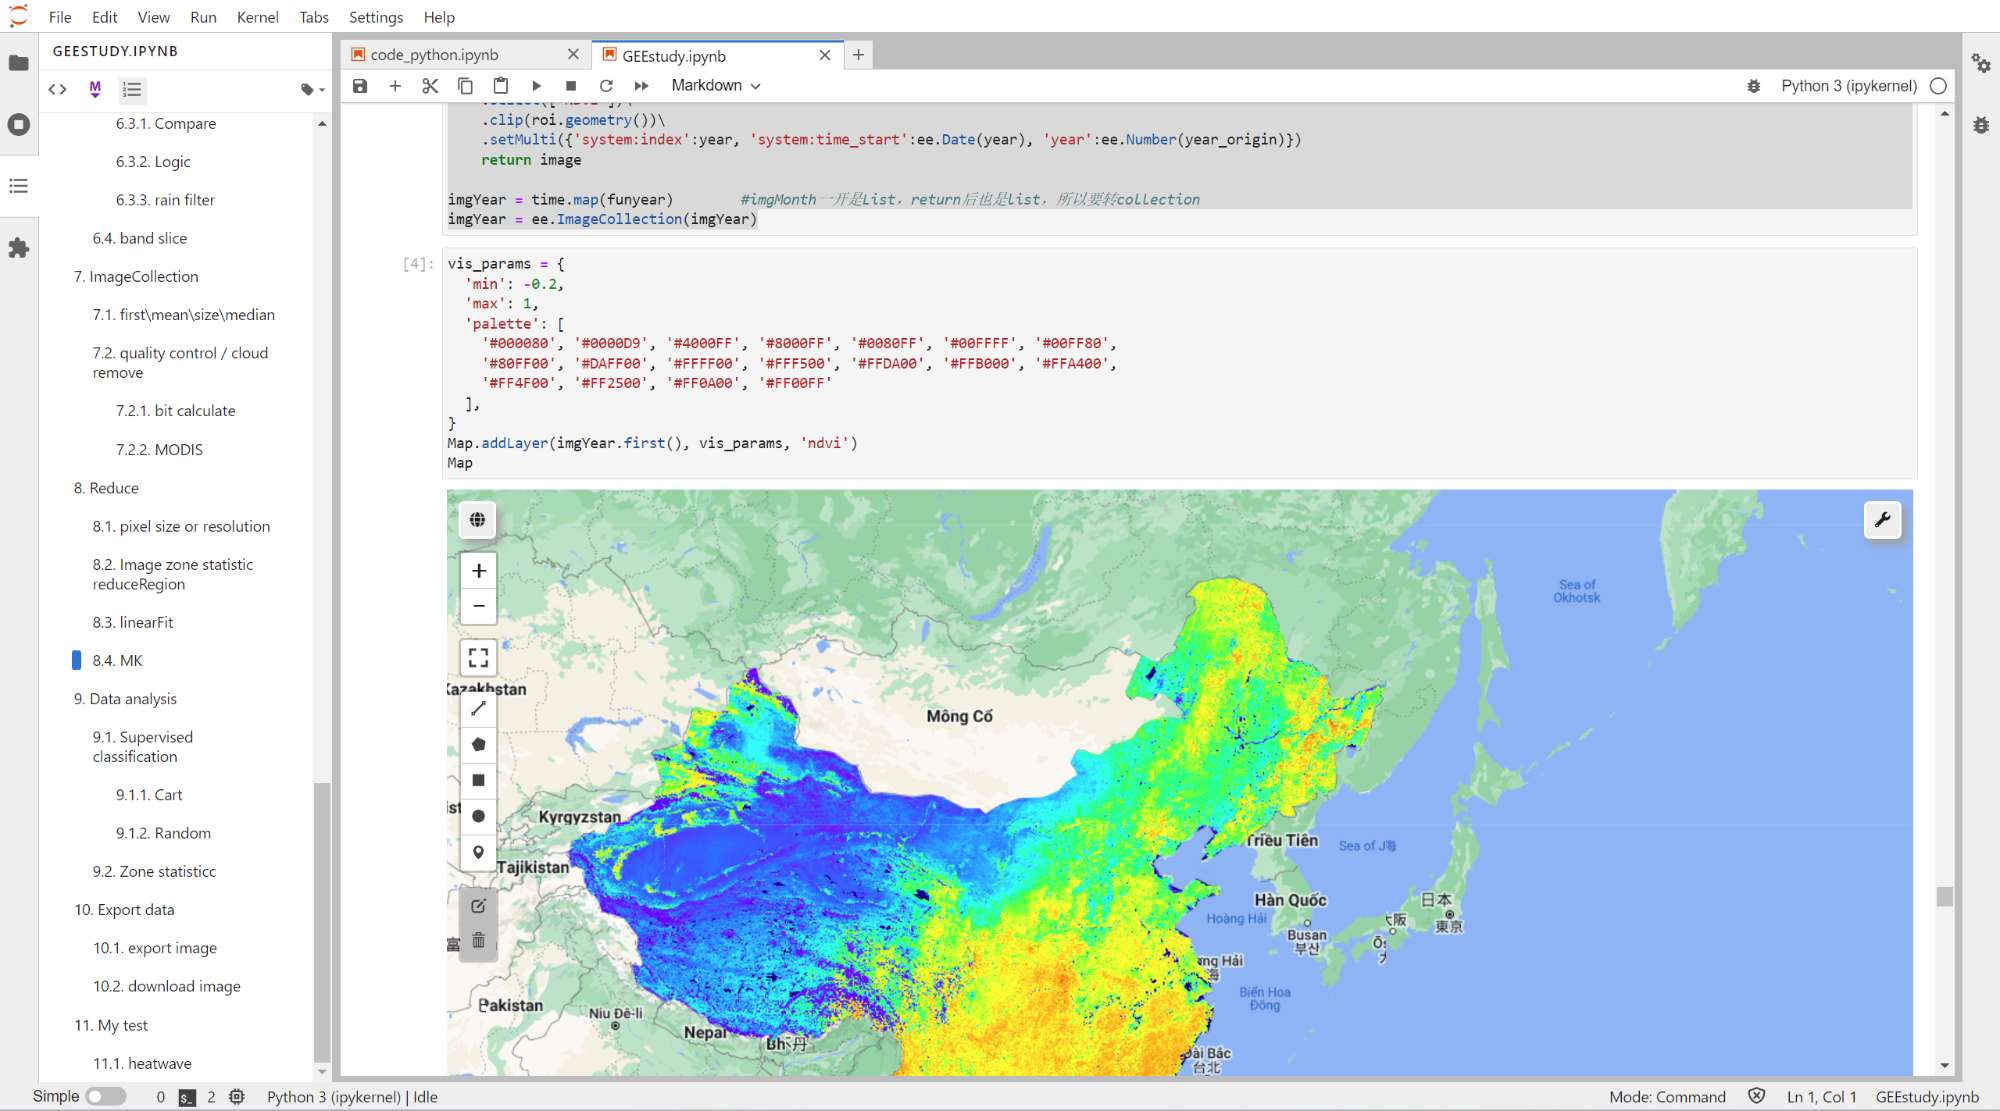Toggle the Markdown headings option in the contents panel
This screenshot has height=1111, width=2000.
tap(95, 90)
